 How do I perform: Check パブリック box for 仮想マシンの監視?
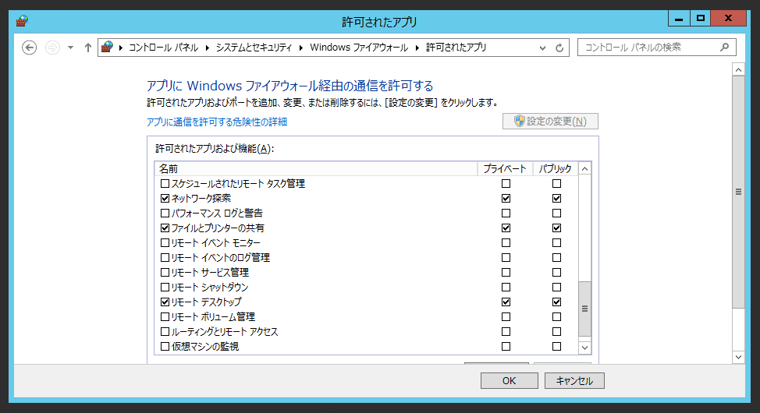pos(556,347)
